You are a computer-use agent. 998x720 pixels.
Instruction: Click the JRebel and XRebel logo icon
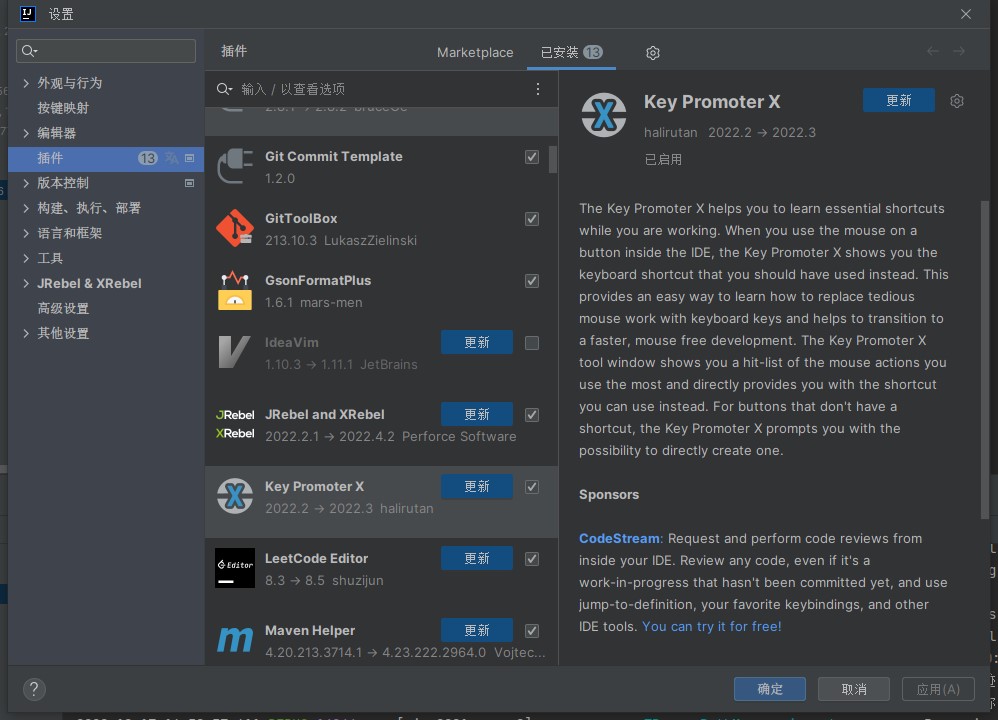(x=235, y=425)
